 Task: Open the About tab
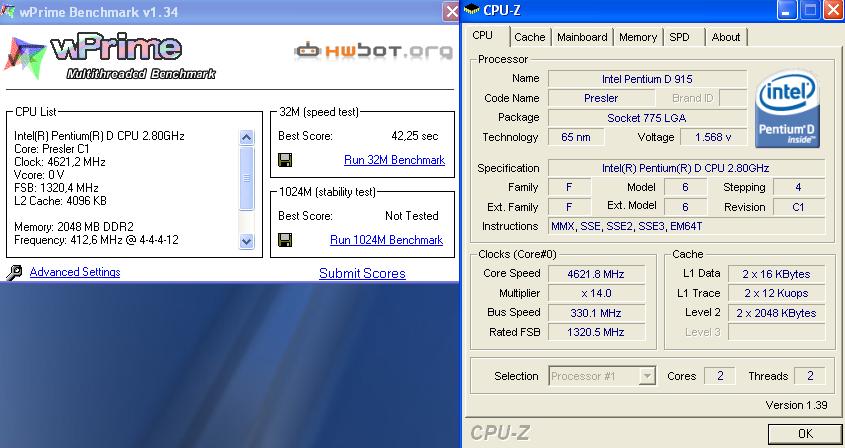tap(726, 37)
